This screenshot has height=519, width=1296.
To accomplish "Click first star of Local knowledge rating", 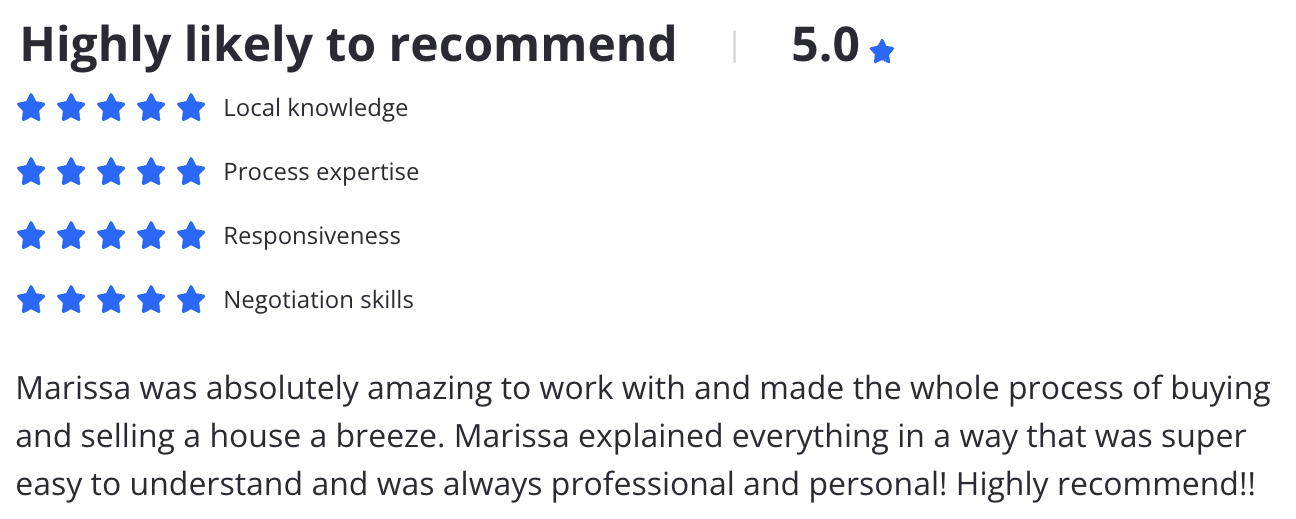I will point(31,107).
